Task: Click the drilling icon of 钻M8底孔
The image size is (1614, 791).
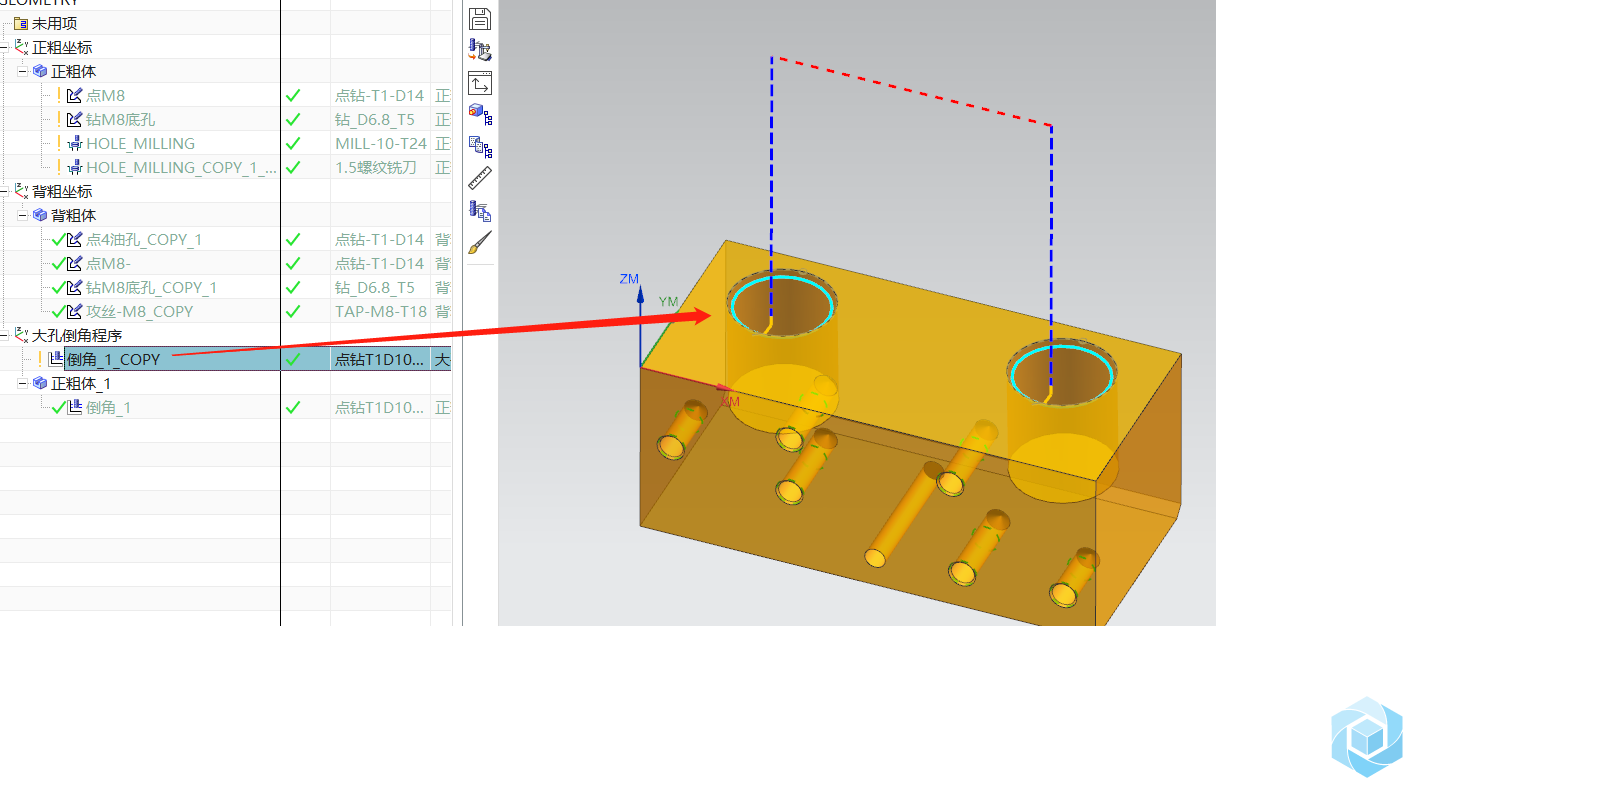Action: [74, 119]
